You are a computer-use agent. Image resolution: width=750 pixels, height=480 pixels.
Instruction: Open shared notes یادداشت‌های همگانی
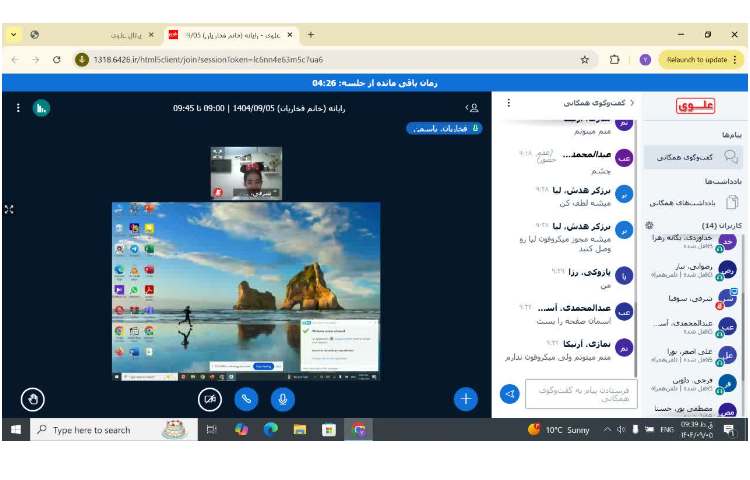[x=693, y=202]
